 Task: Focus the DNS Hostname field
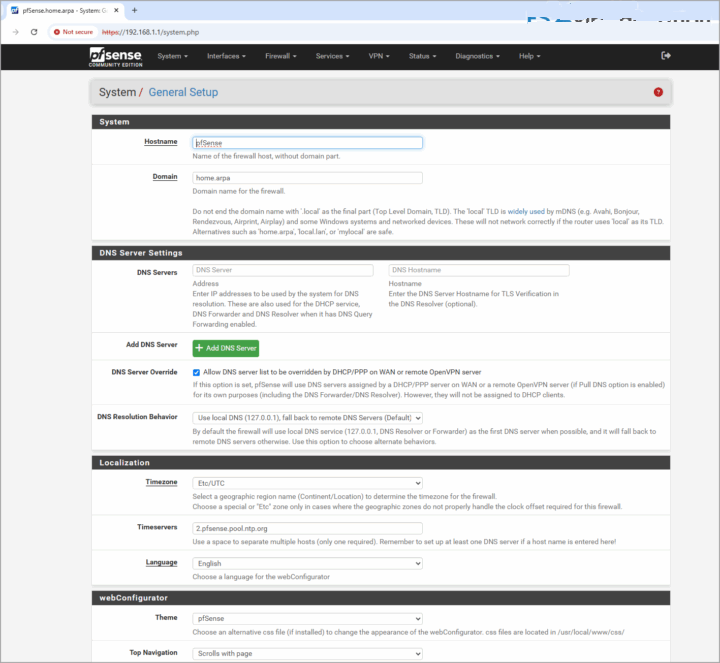coord(479,270)
